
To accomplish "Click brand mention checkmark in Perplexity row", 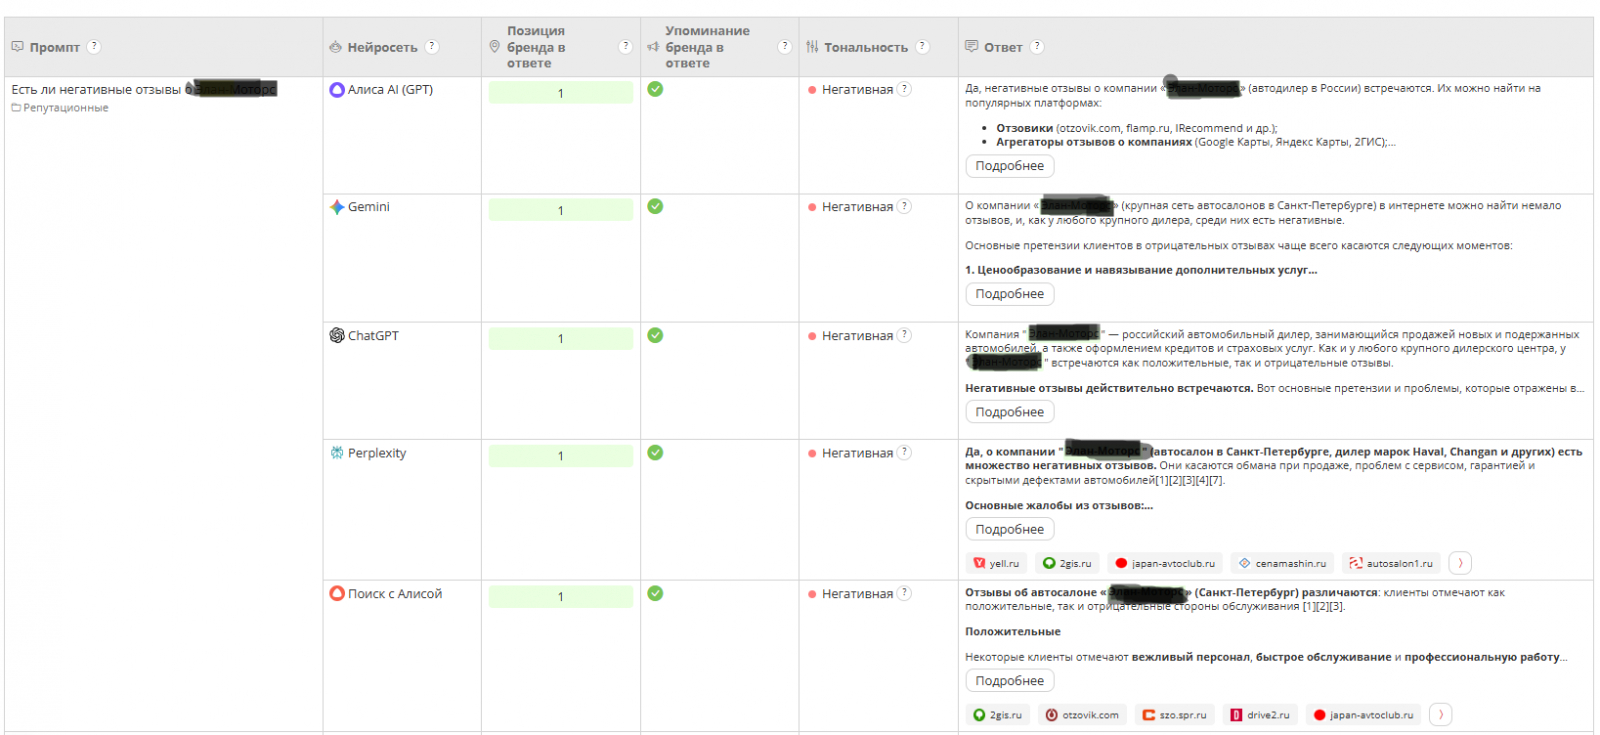I will point(655,452).
